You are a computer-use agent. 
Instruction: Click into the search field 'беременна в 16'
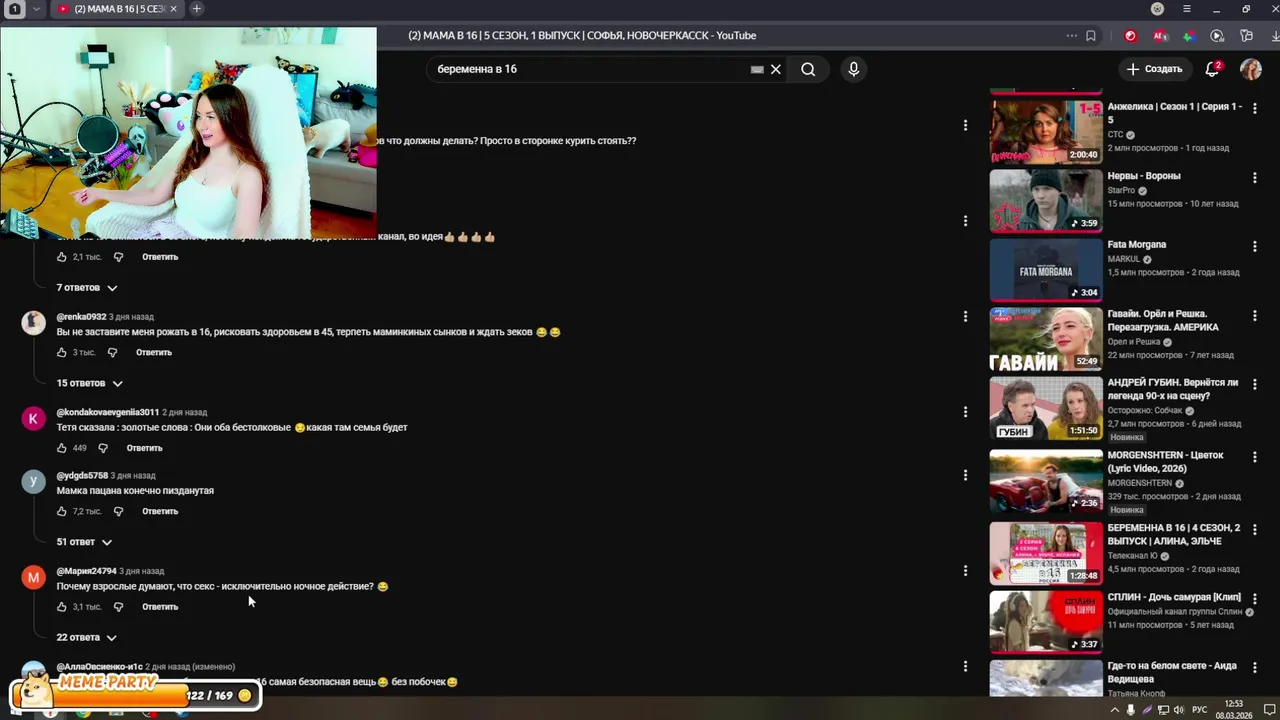[590, 69]
